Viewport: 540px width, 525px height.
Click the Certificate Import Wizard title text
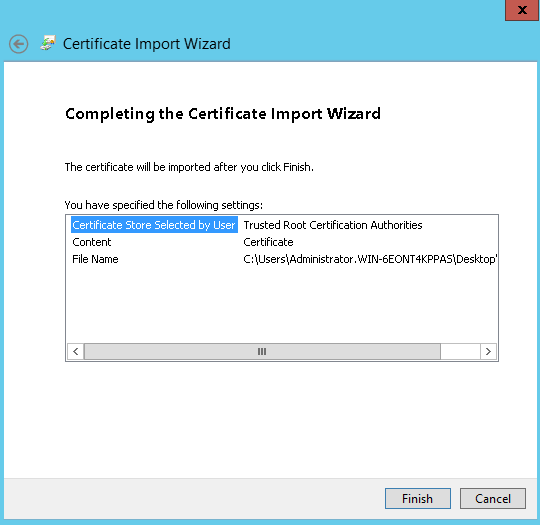(147, 44)
